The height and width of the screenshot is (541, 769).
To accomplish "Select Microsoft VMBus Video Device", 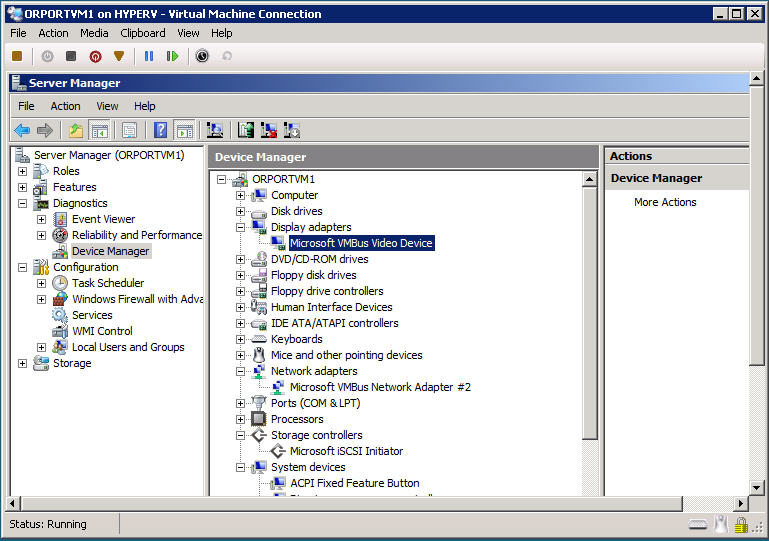I will coord(361,243).
